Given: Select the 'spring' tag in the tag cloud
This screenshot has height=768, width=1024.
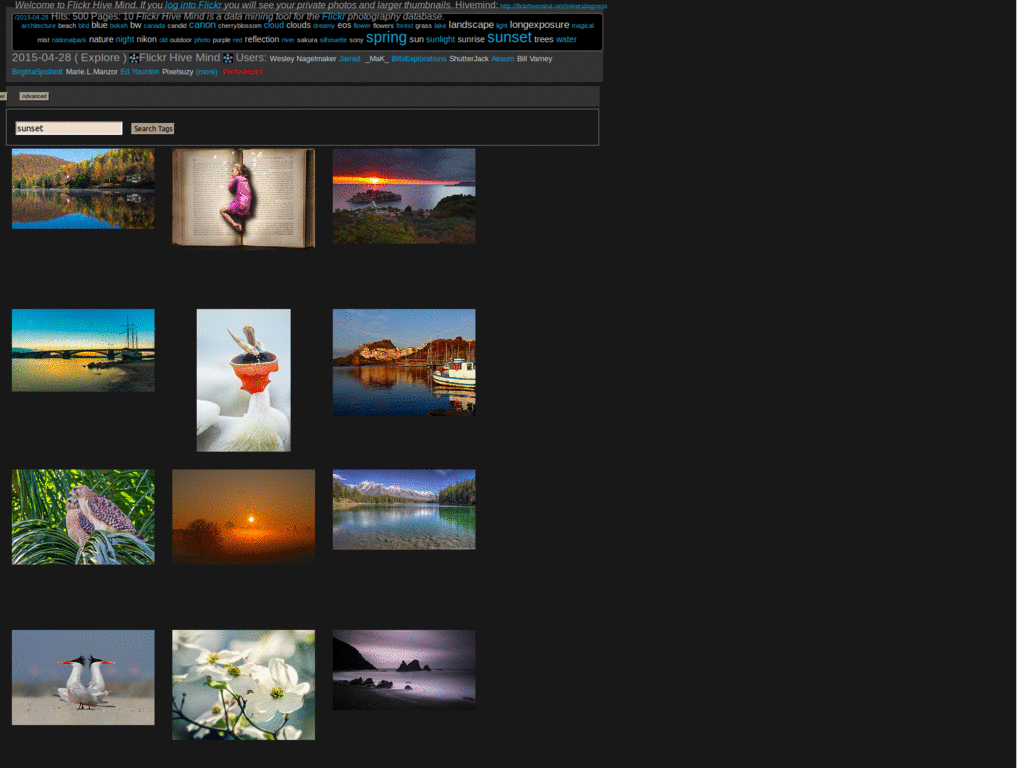Looking at the screenshot, I should coord(386,37).
